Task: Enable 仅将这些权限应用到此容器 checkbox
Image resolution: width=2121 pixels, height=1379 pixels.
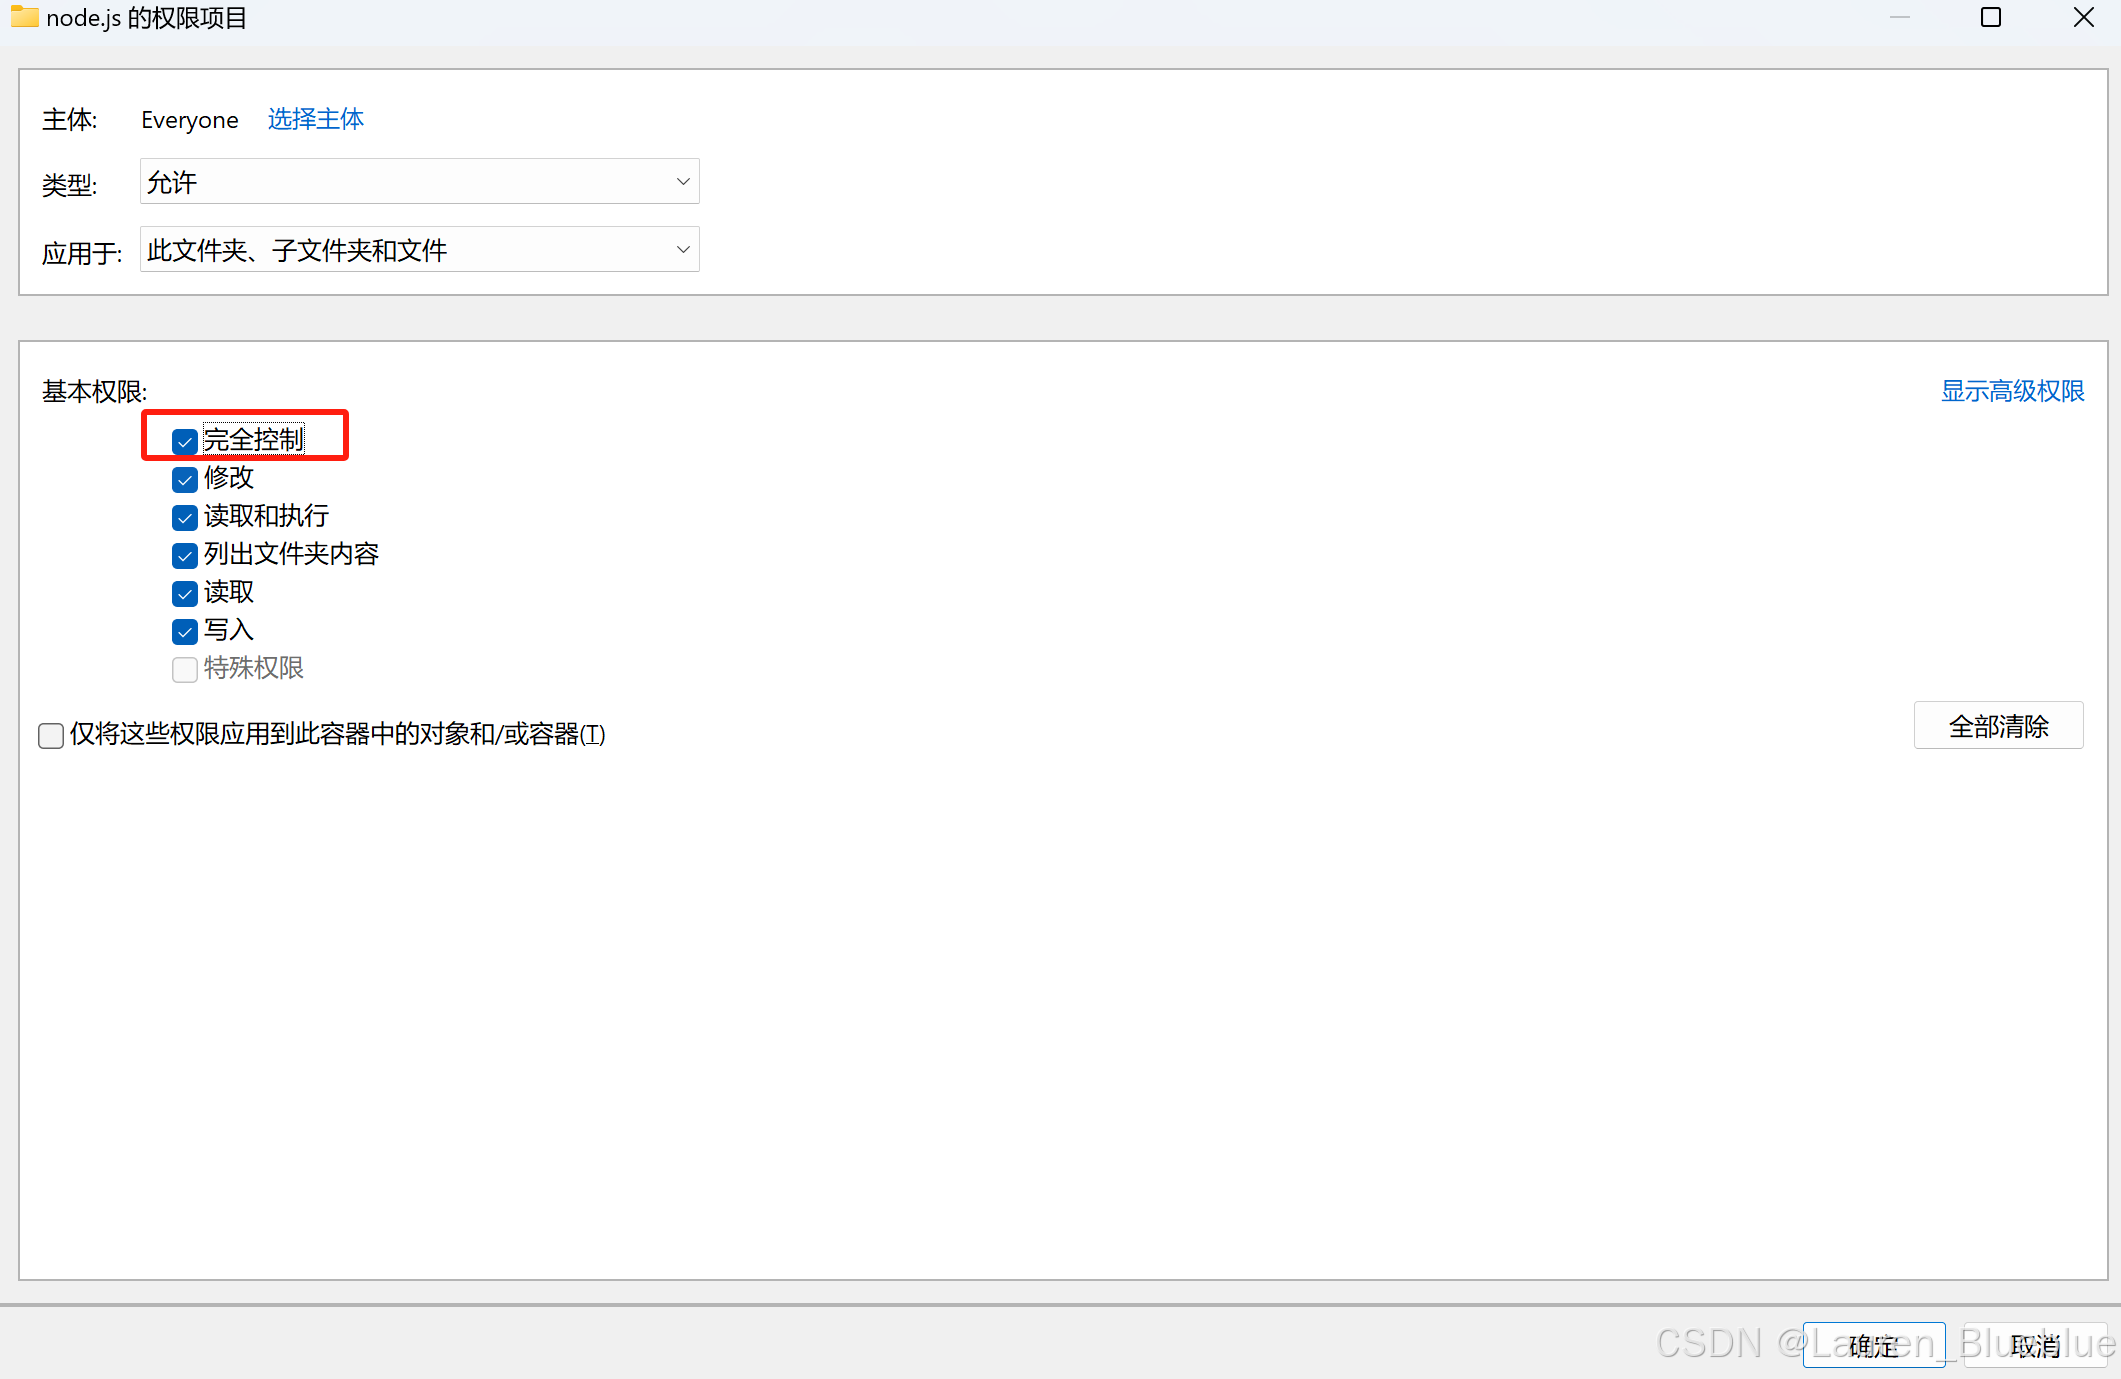Action: [51, 735]
